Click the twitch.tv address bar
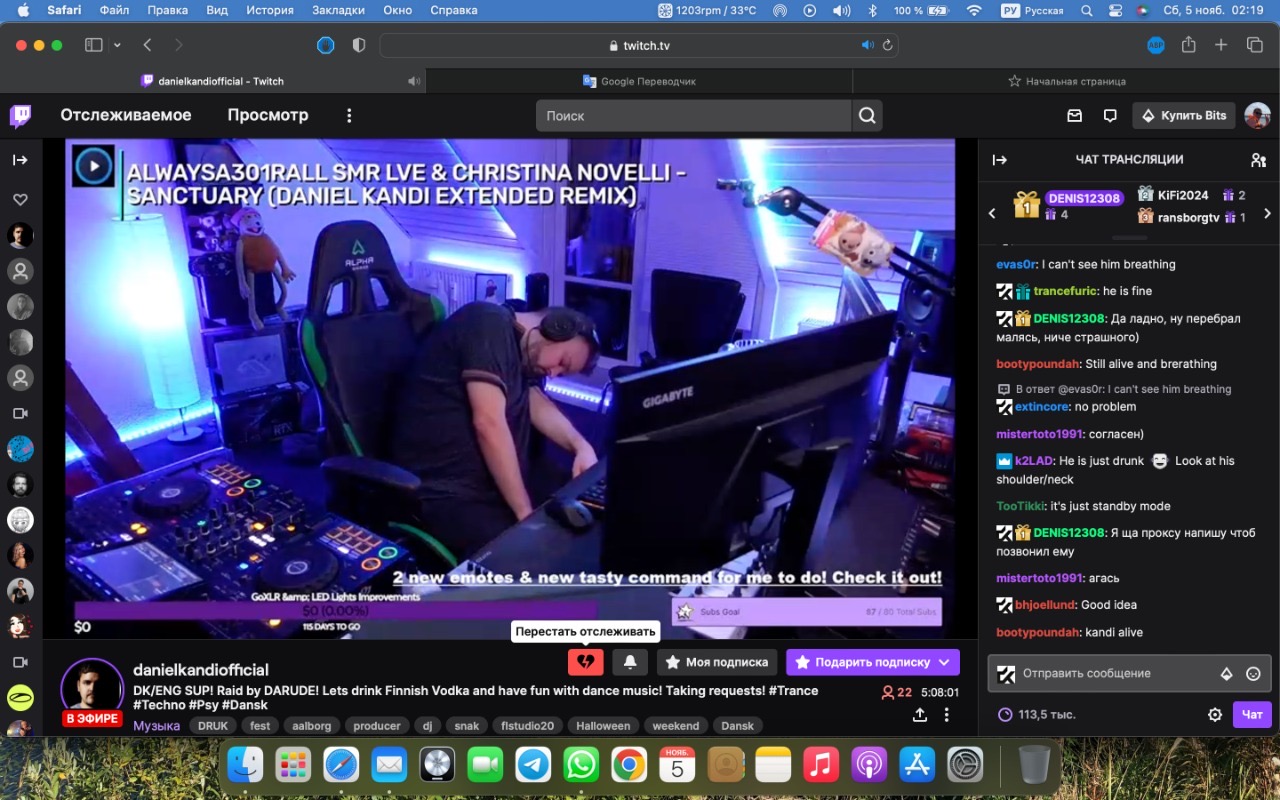 (639, 46)
